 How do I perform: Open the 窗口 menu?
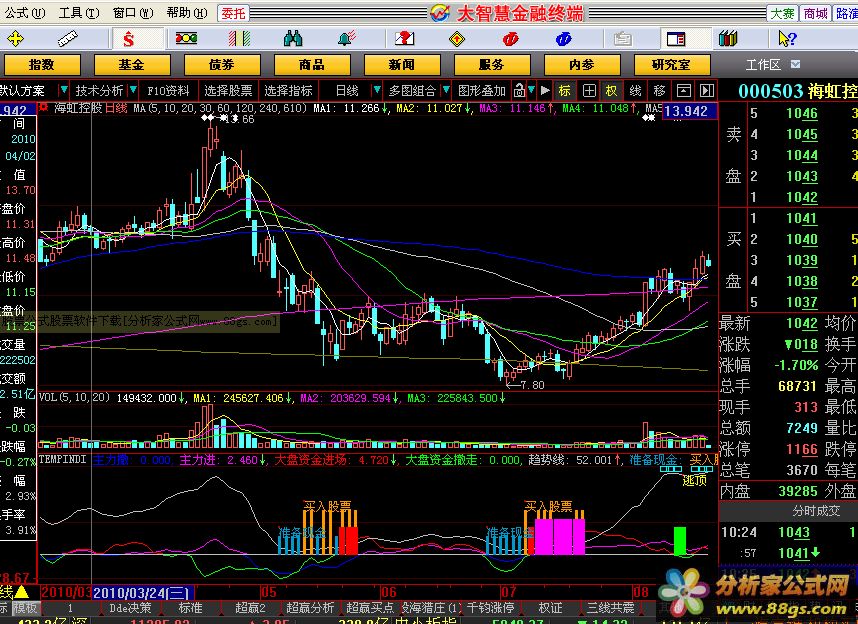click(133, 13)
